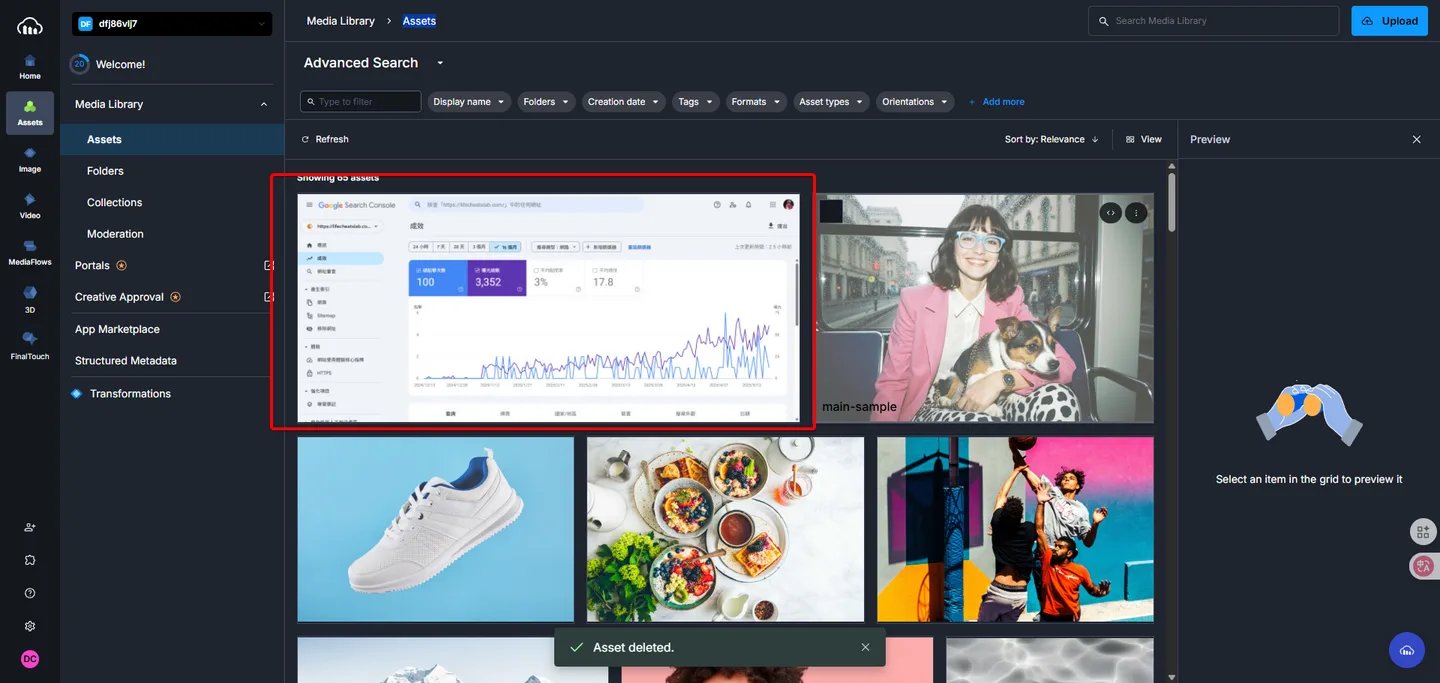Open Structured Metadata
1440x683 pixels.
[126, 361]
